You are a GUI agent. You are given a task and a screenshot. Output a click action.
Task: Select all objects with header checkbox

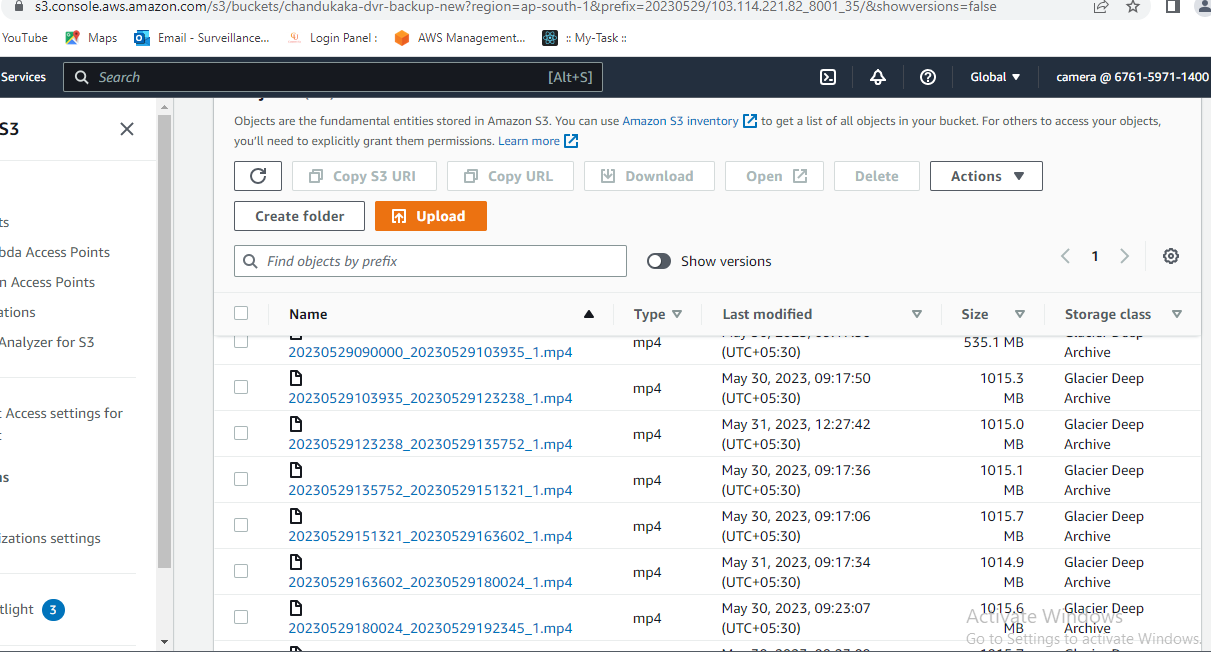pos(241,313)
